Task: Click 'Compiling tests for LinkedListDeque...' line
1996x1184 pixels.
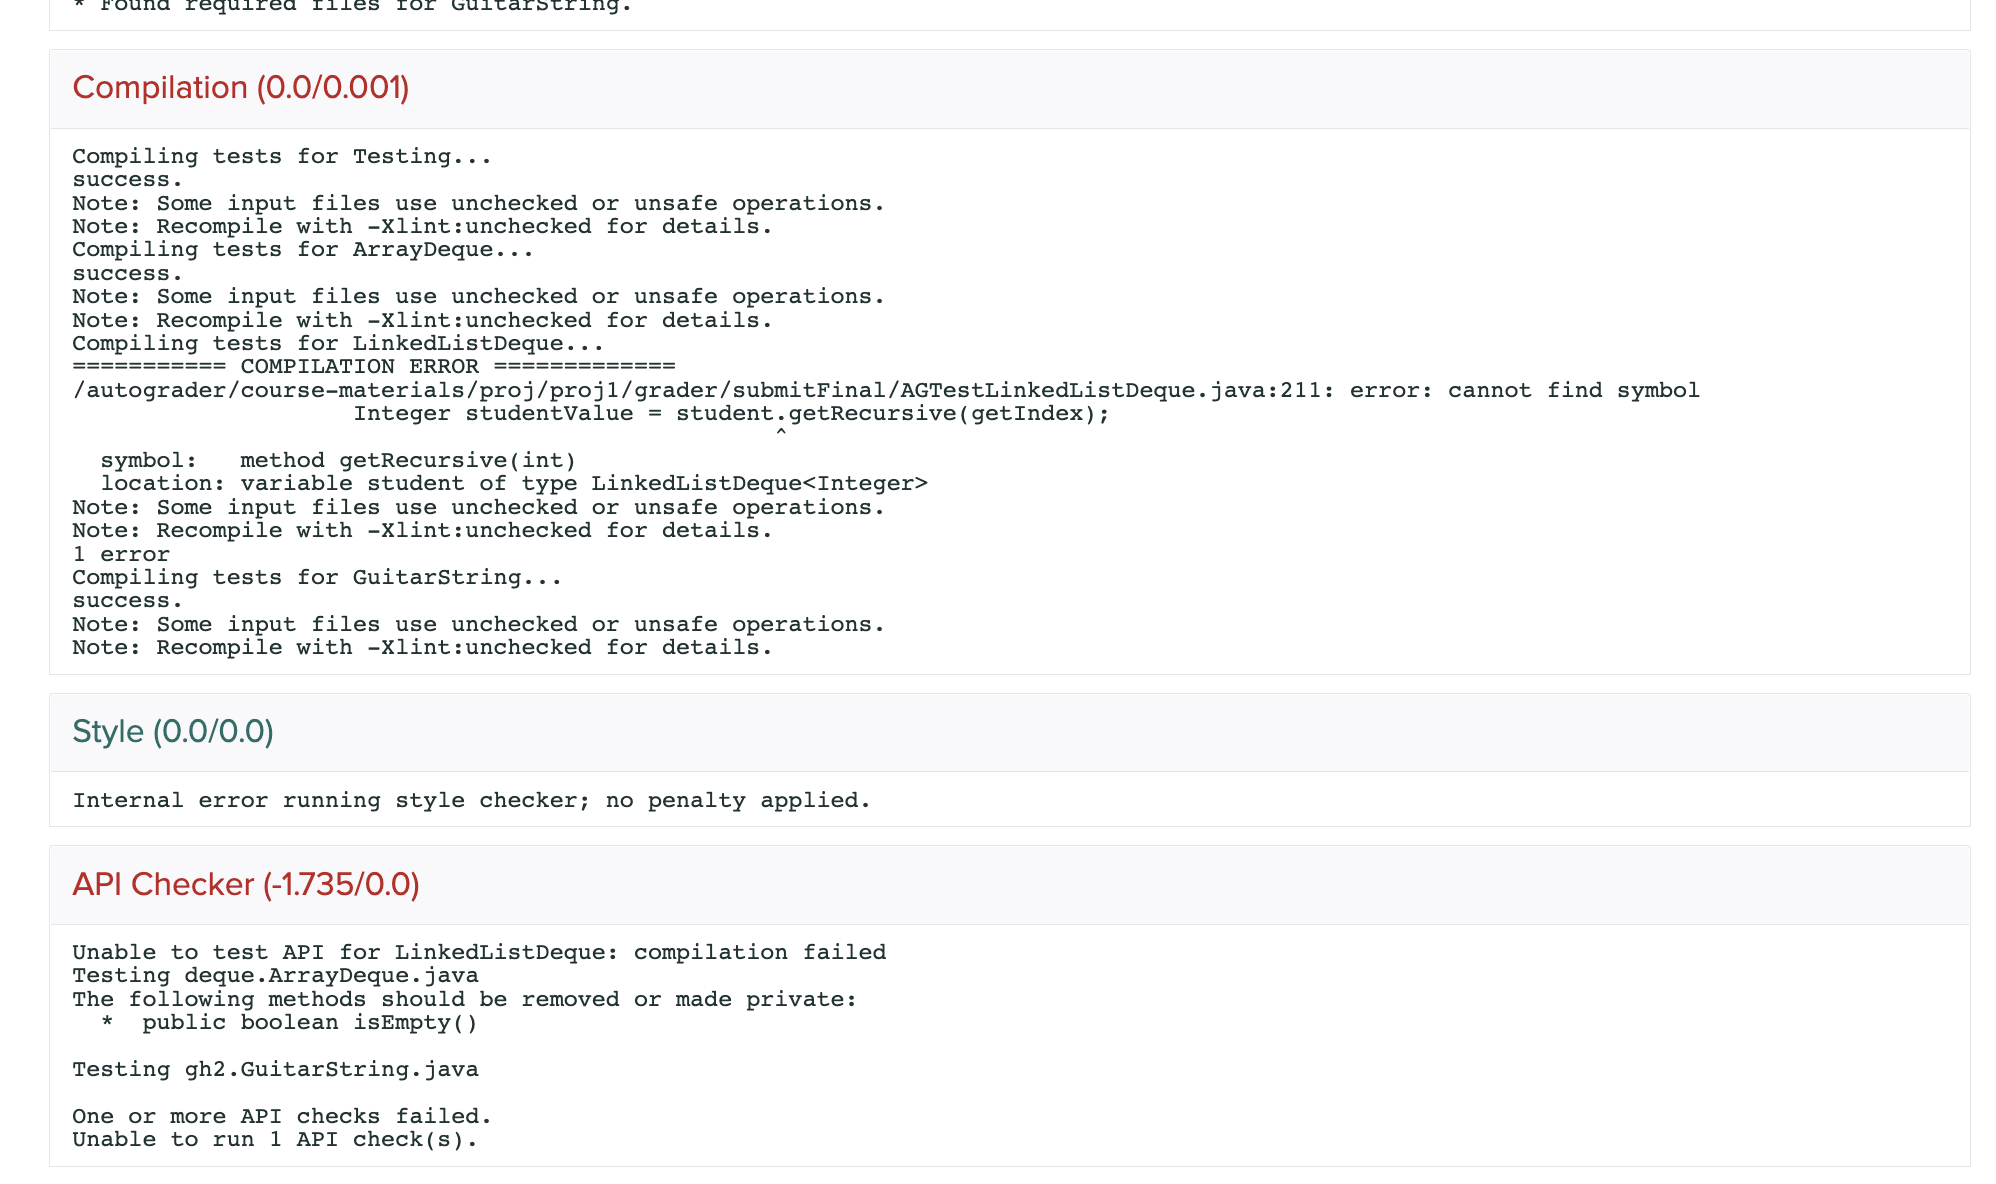Action: 338,344
